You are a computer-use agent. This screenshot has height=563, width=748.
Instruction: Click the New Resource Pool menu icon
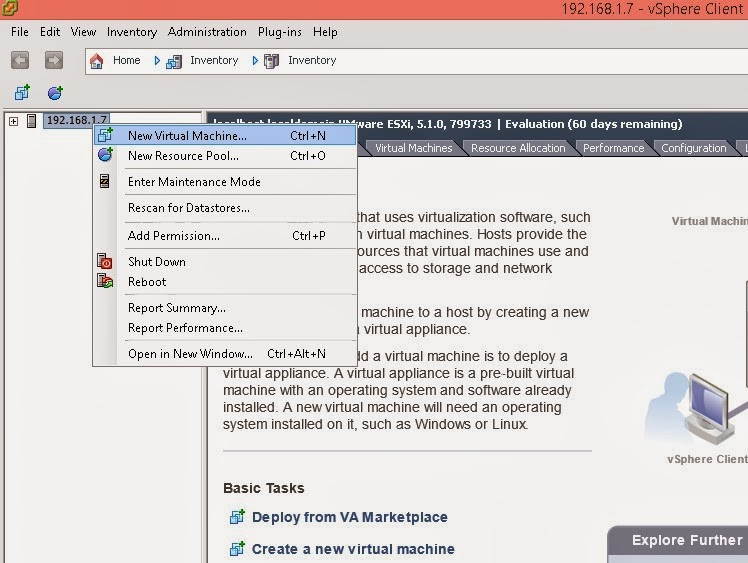105,155
